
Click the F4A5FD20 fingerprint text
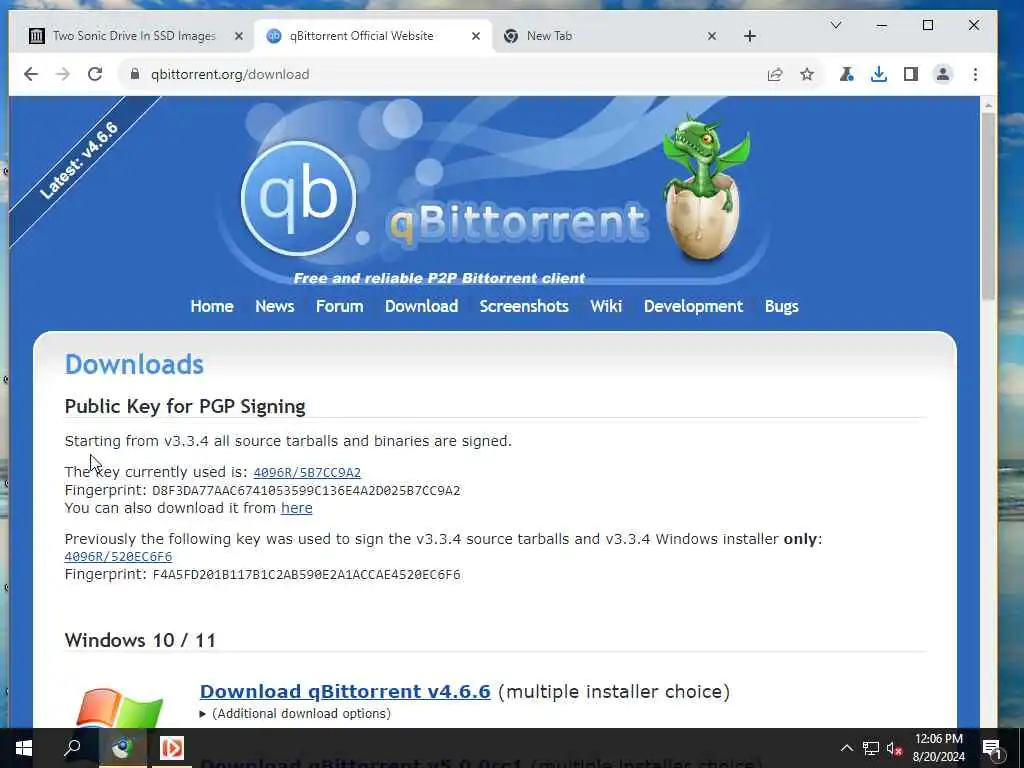(306, 575)
